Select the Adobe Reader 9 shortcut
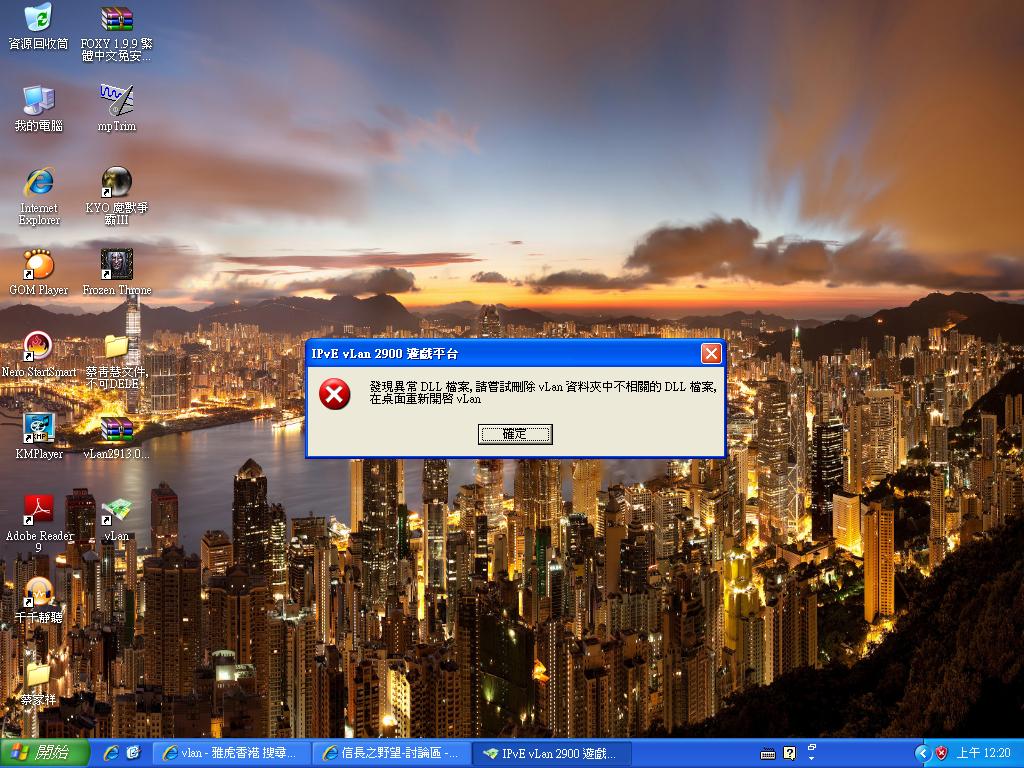Screen dimensions: 1024x768 click(x=38, y=510)
